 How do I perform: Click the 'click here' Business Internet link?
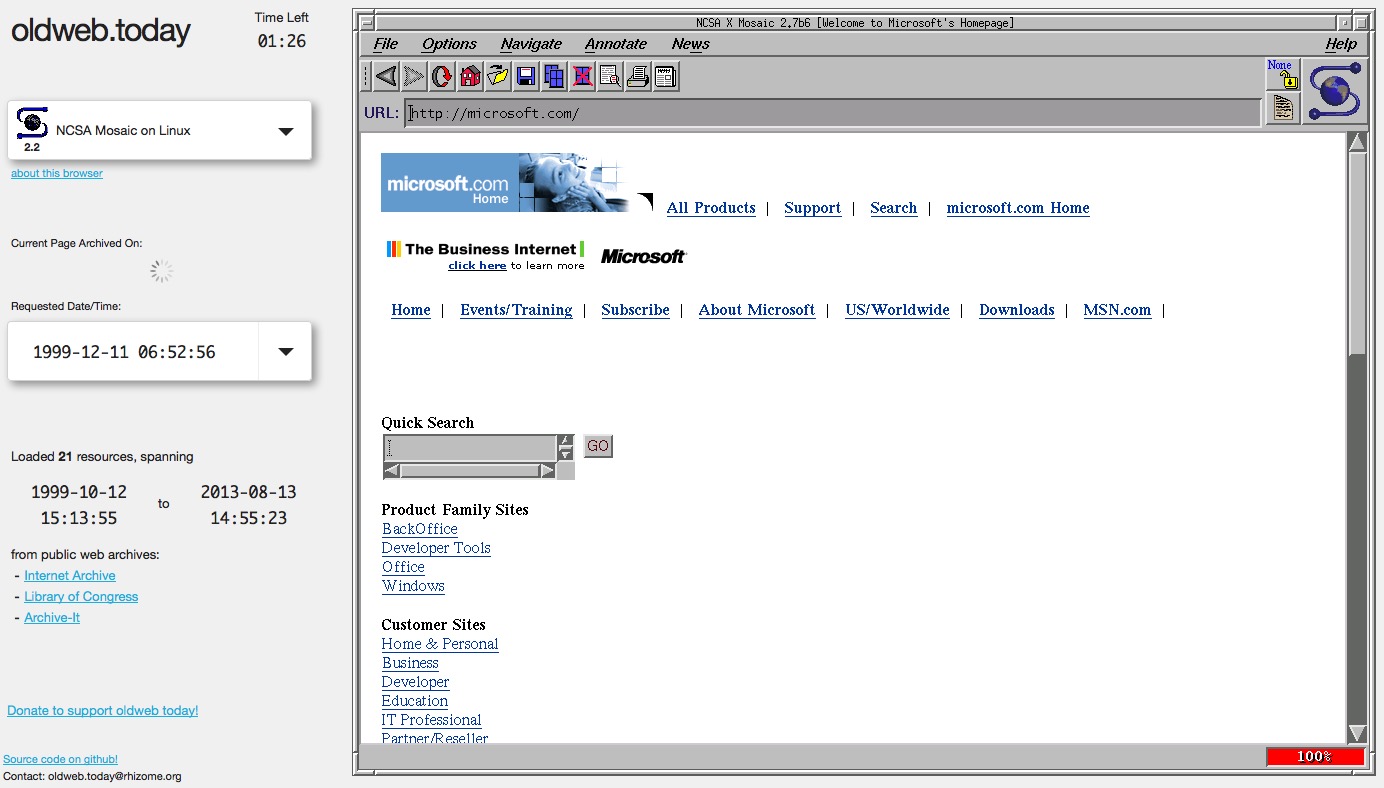click(477, 266)
